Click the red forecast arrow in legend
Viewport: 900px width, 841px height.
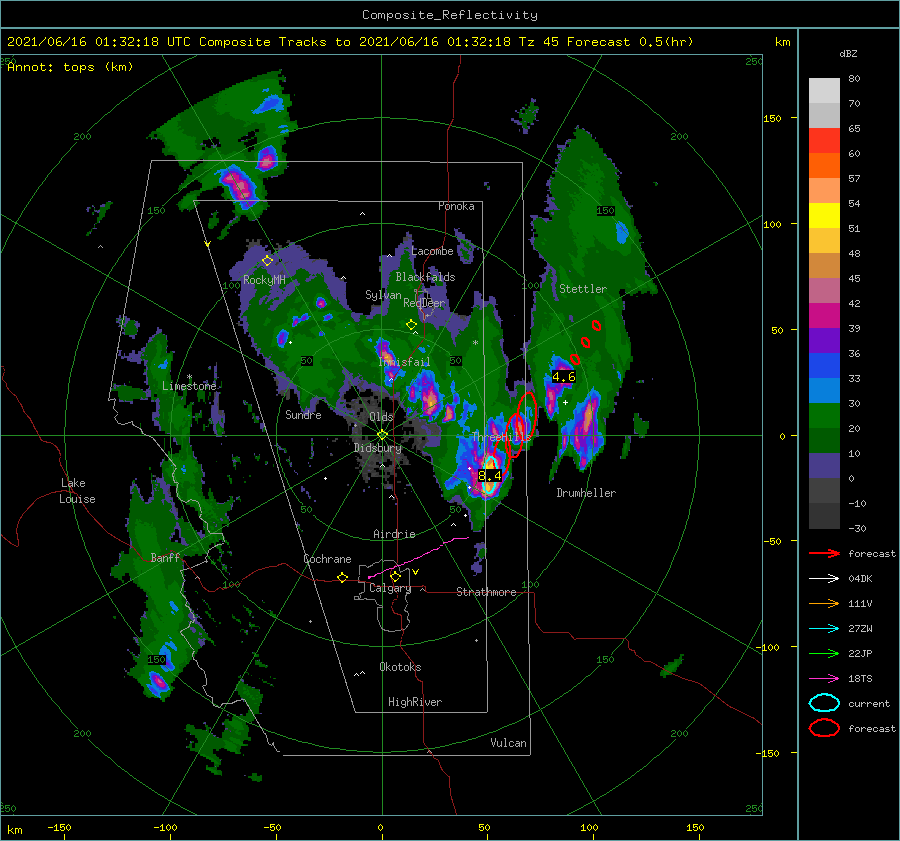tap(824, 553)
